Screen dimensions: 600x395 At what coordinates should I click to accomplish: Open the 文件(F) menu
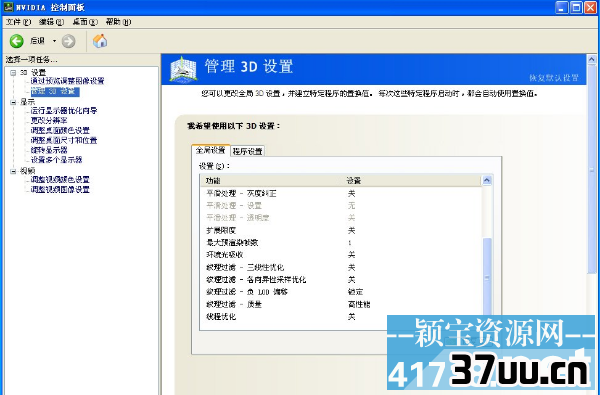click(x=18, y=22)
